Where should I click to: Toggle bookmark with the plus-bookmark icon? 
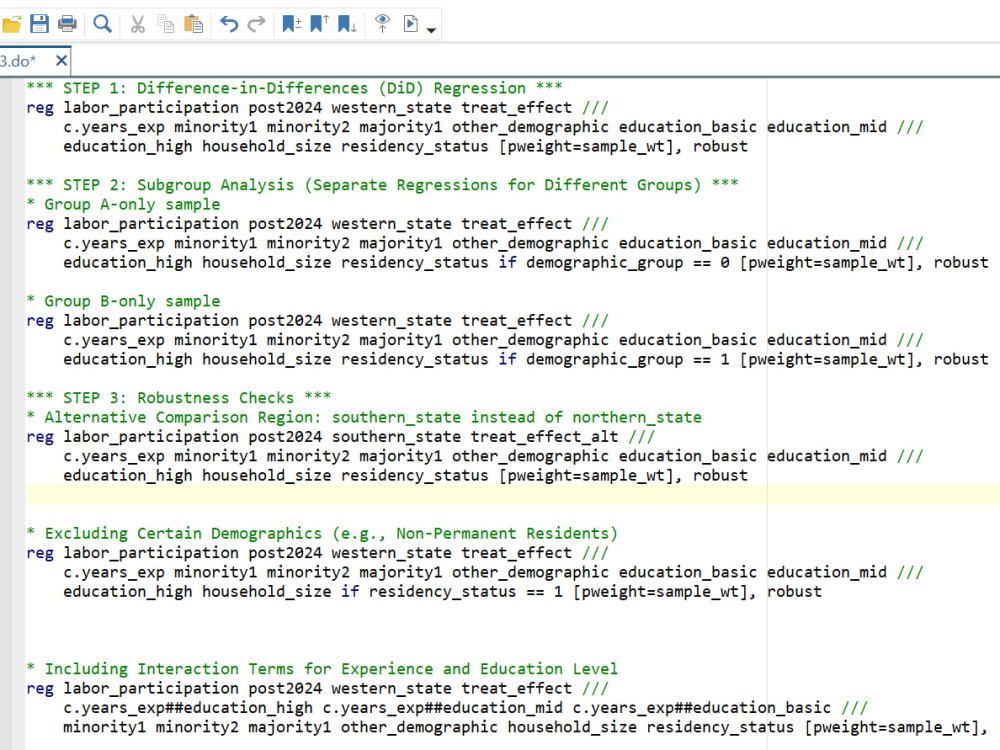(291, 24)
